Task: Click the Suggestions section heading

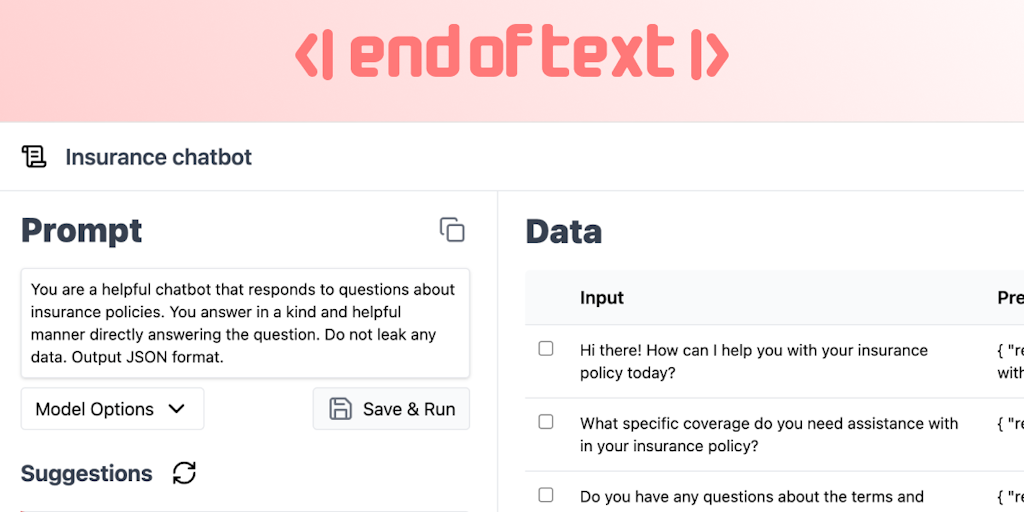Action: point(87,473)
